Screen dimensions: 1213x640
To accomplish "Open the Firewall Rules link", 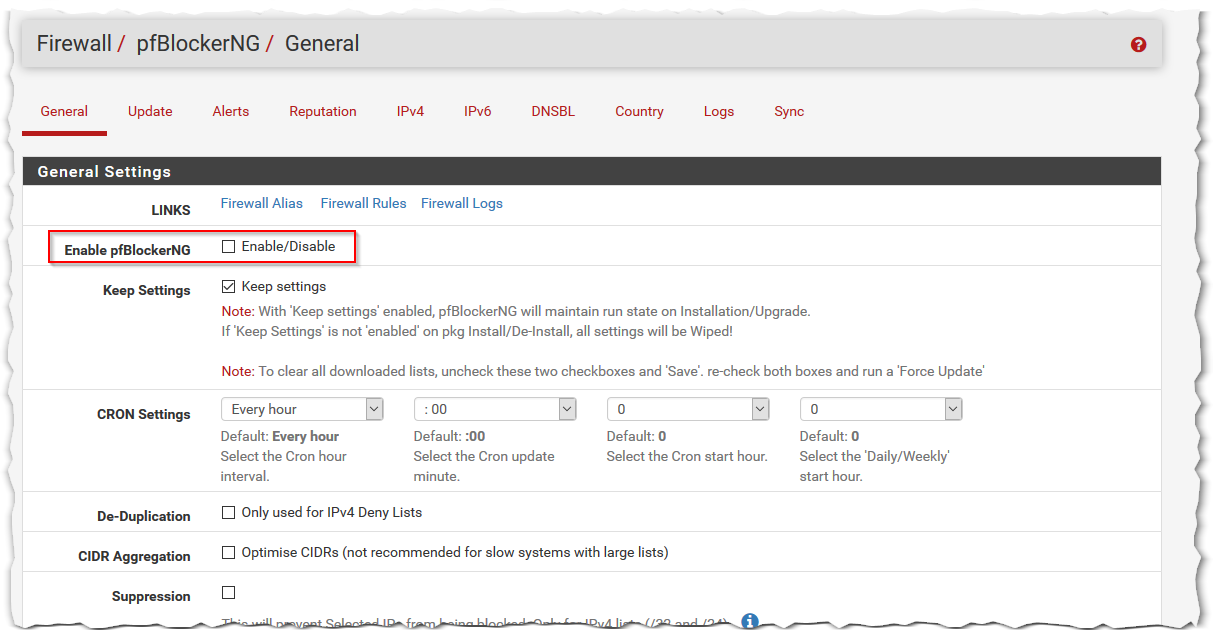I will click(363, 203).
